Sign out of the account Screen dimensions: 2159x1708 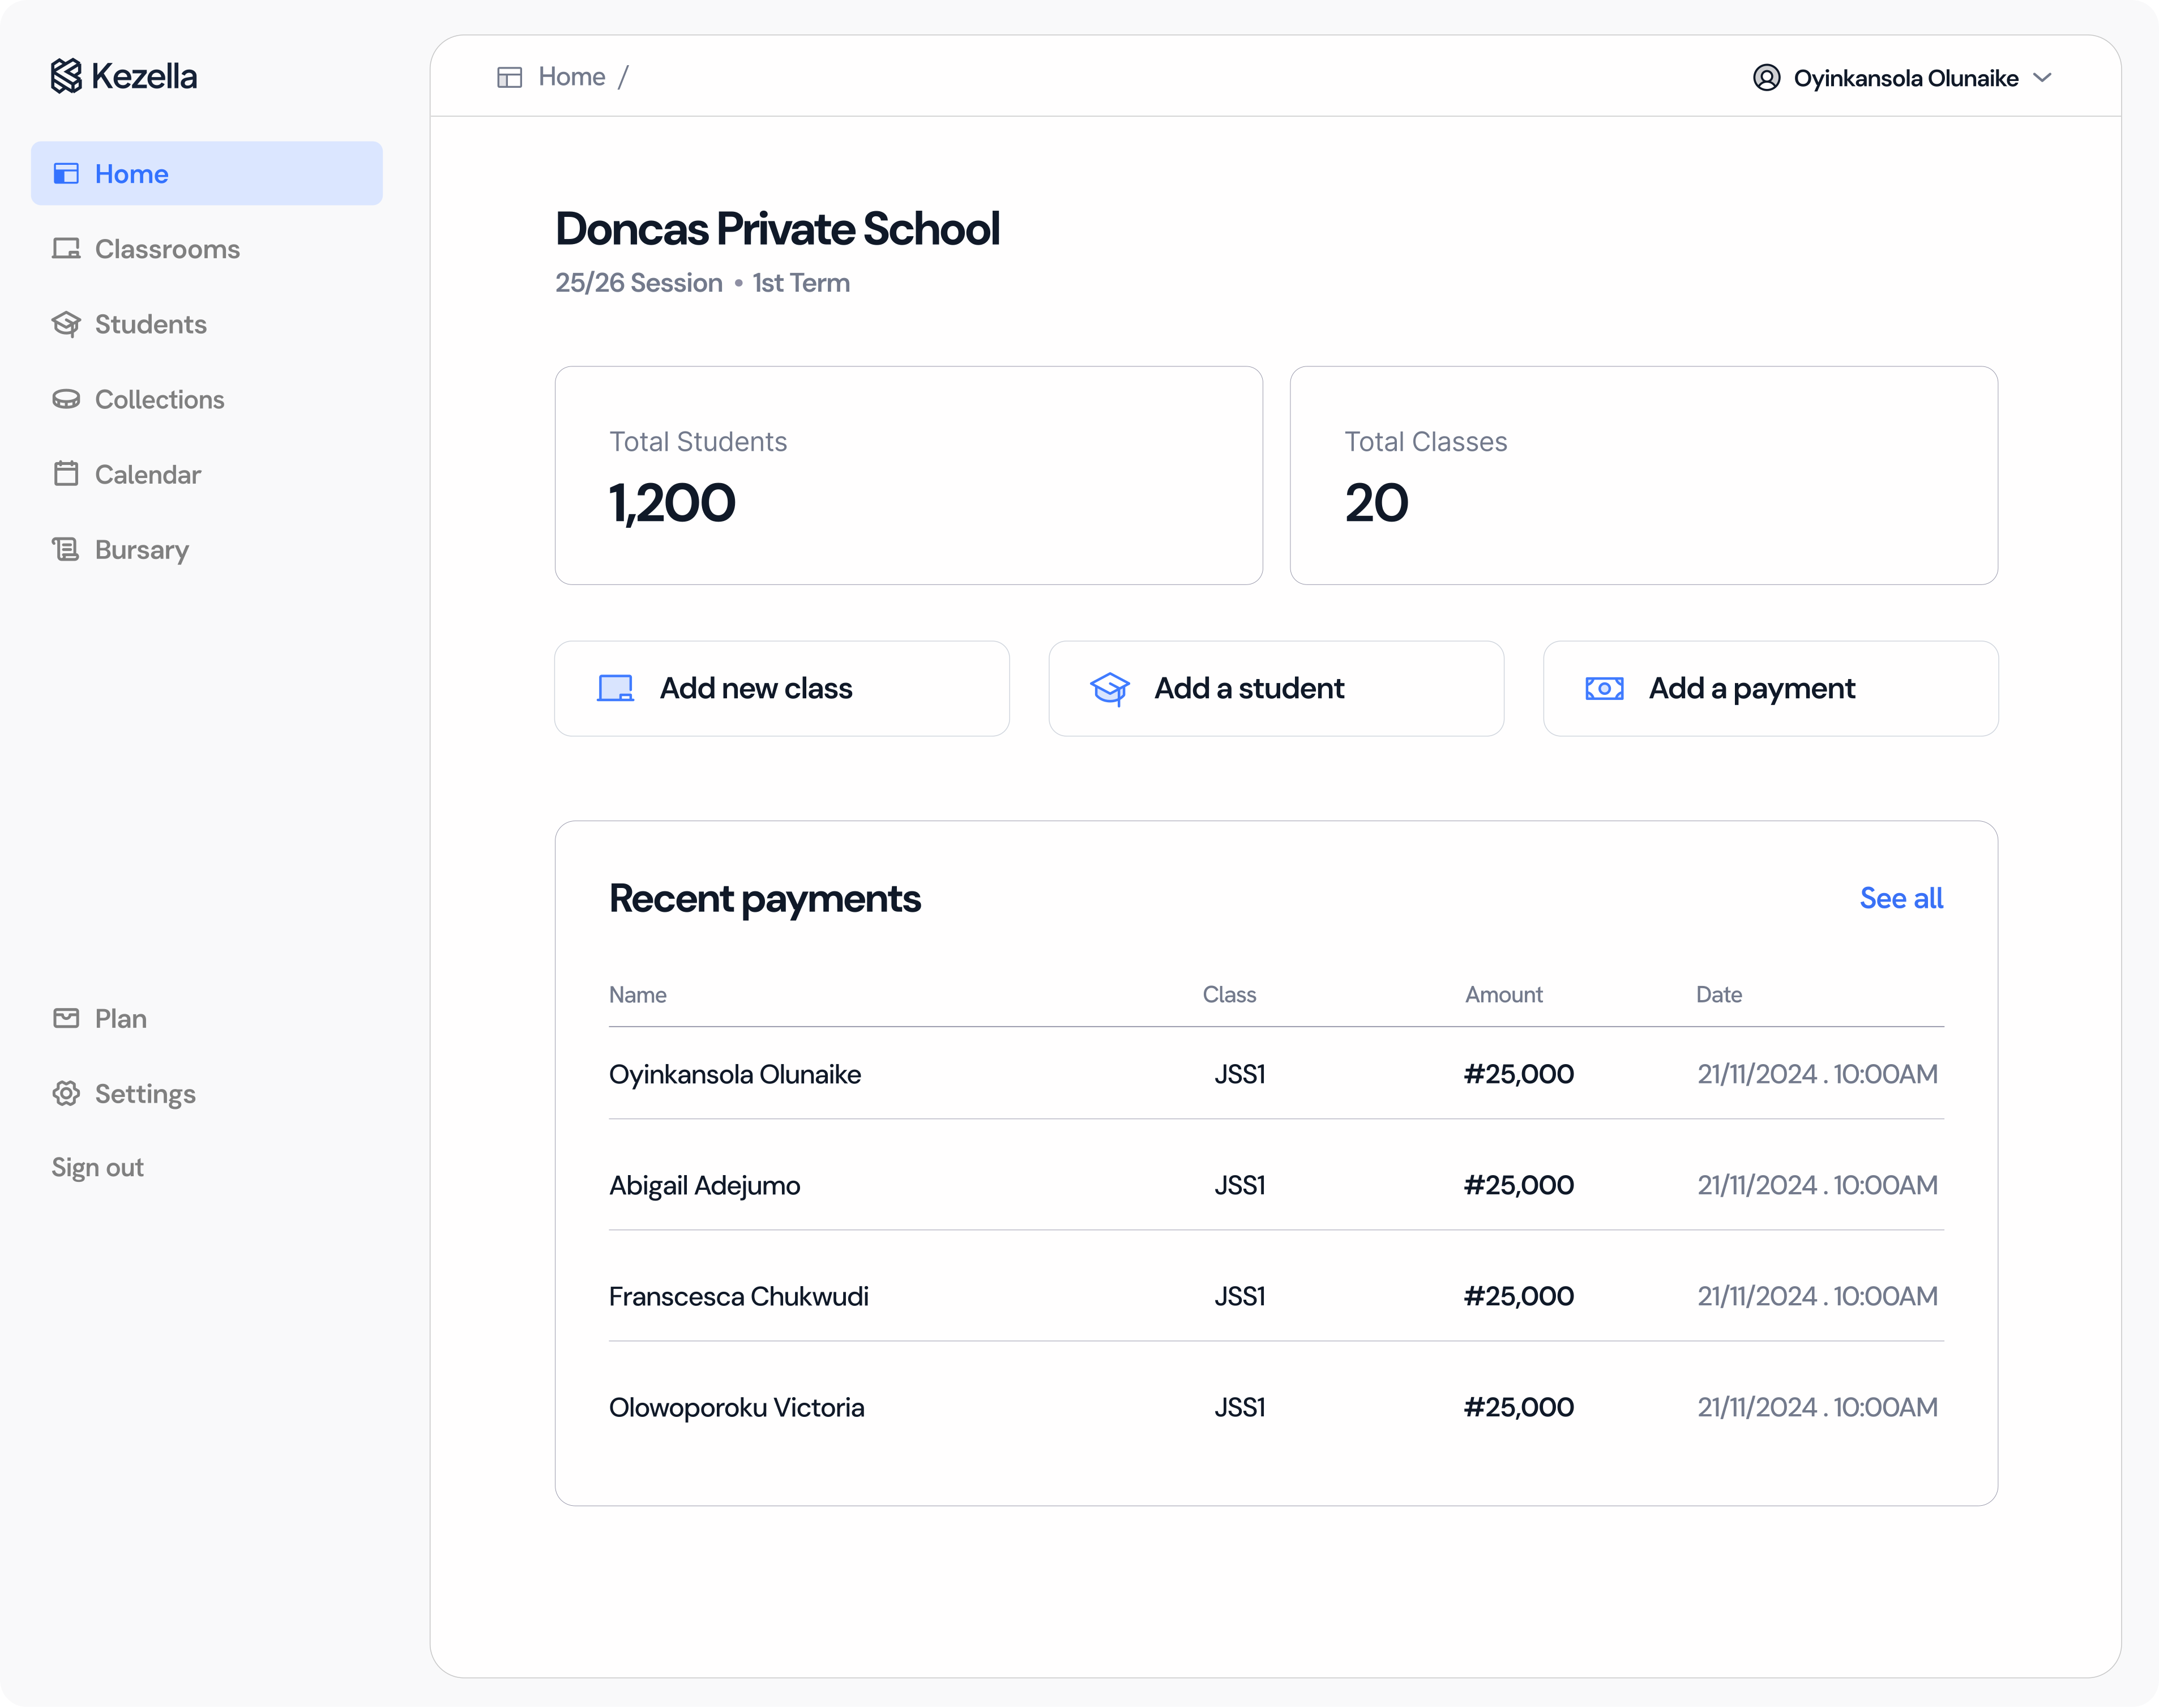[97, 1167]
